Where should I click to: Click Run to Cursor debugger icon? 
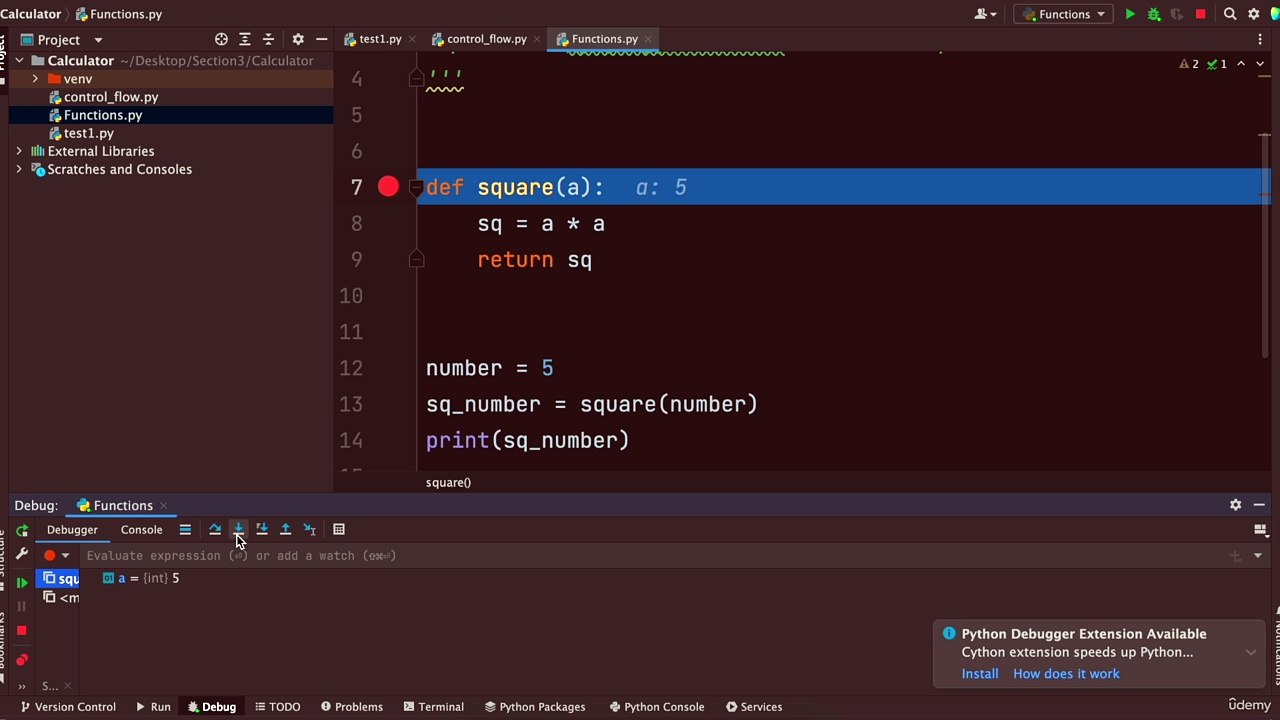pyautogui.click(x=310, y=529)
